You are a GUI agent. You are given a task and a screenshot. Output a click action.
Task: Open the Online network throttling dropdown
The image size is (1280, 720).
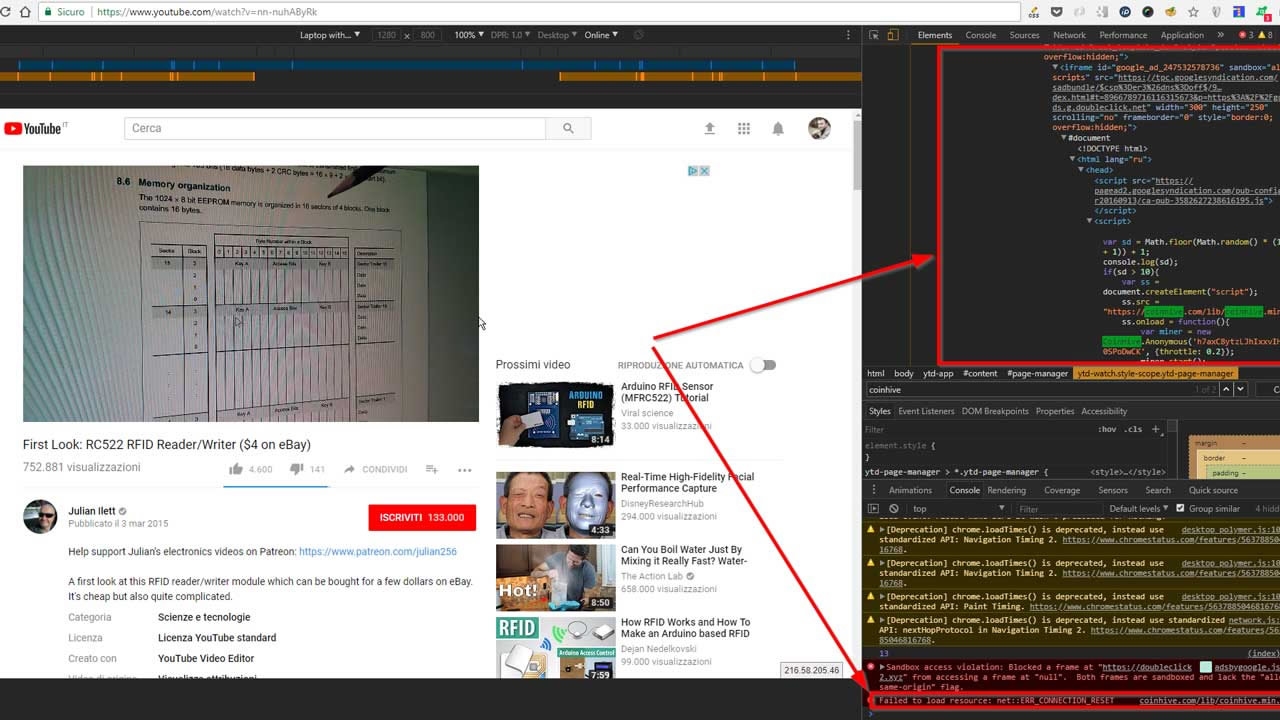[601, 35]
